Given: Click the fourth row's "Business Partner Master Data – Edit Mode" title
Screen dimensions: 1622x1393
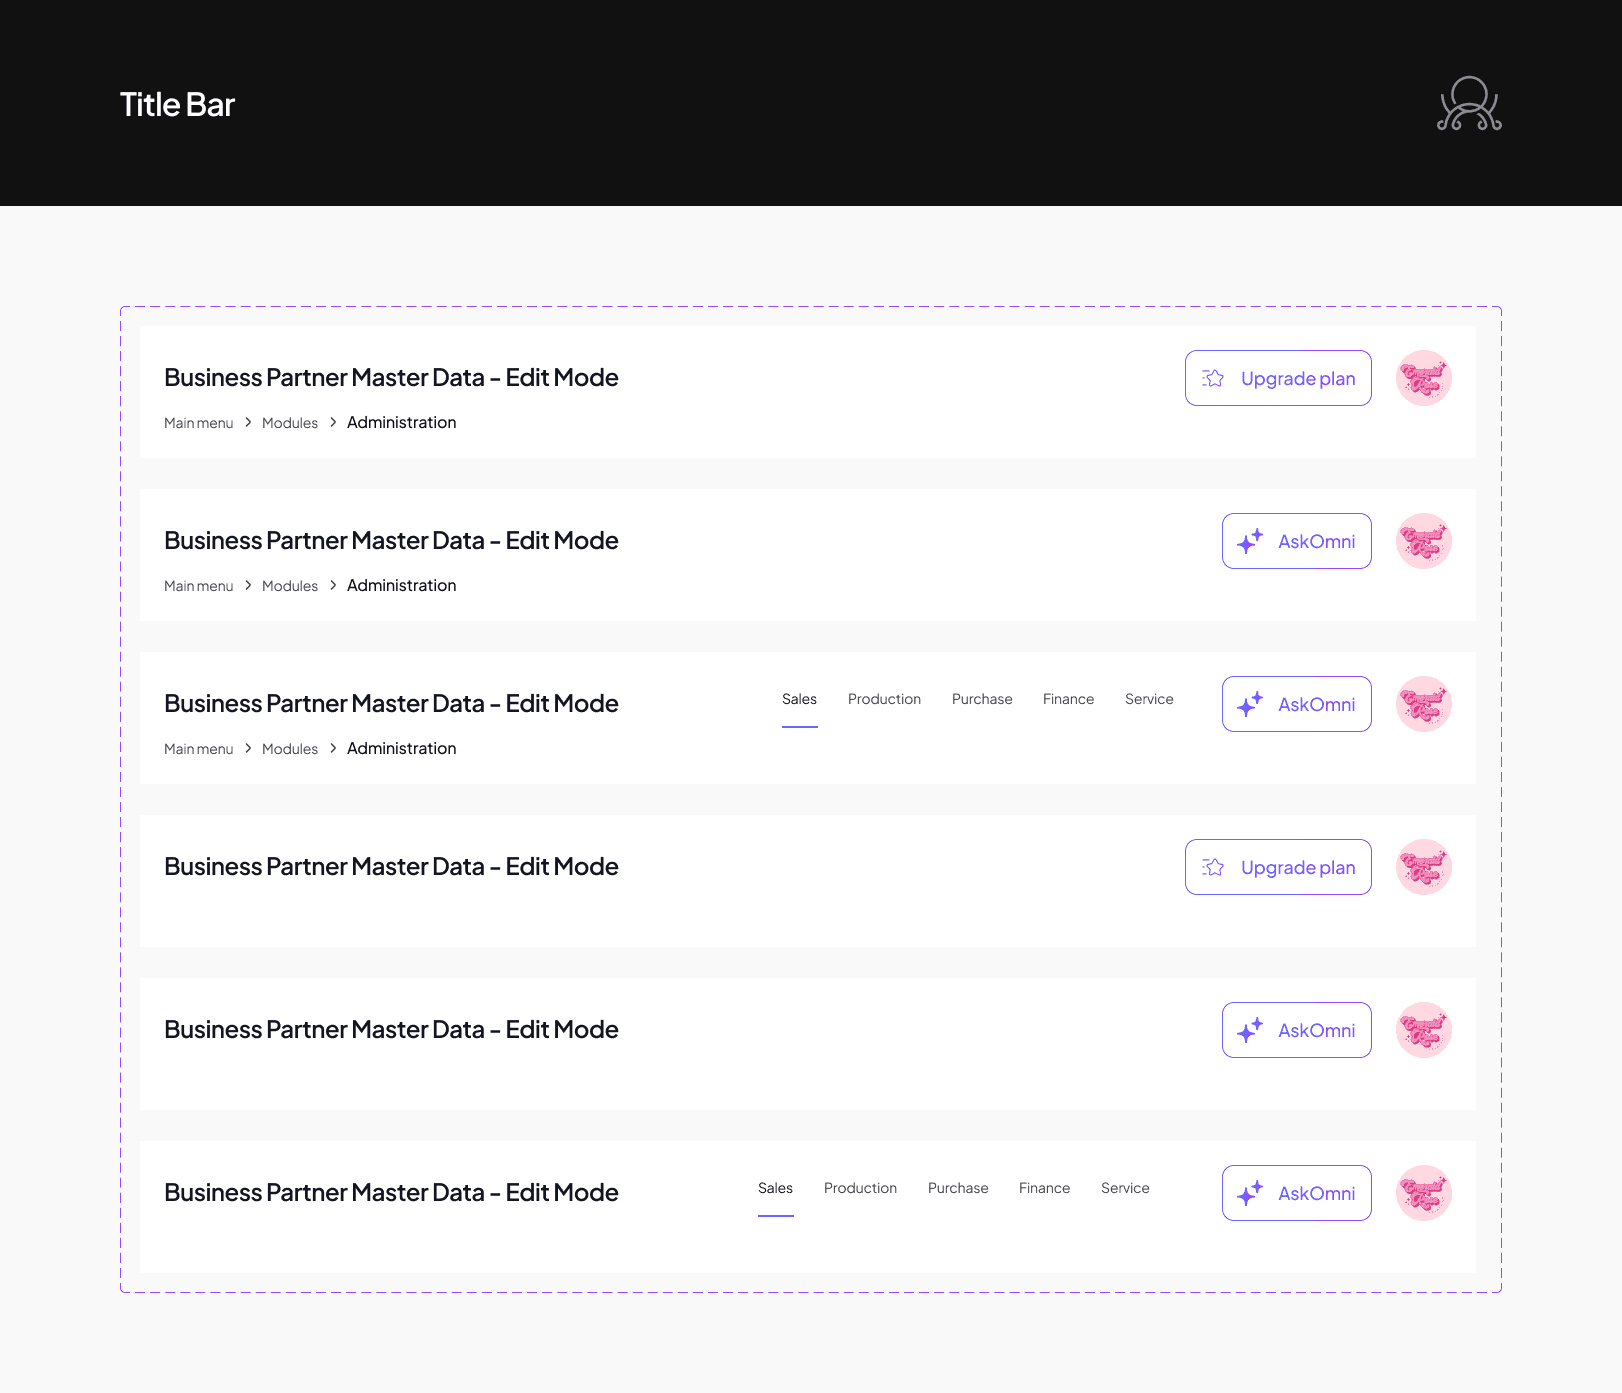Looking at the screenshot, I should point(391,866).
